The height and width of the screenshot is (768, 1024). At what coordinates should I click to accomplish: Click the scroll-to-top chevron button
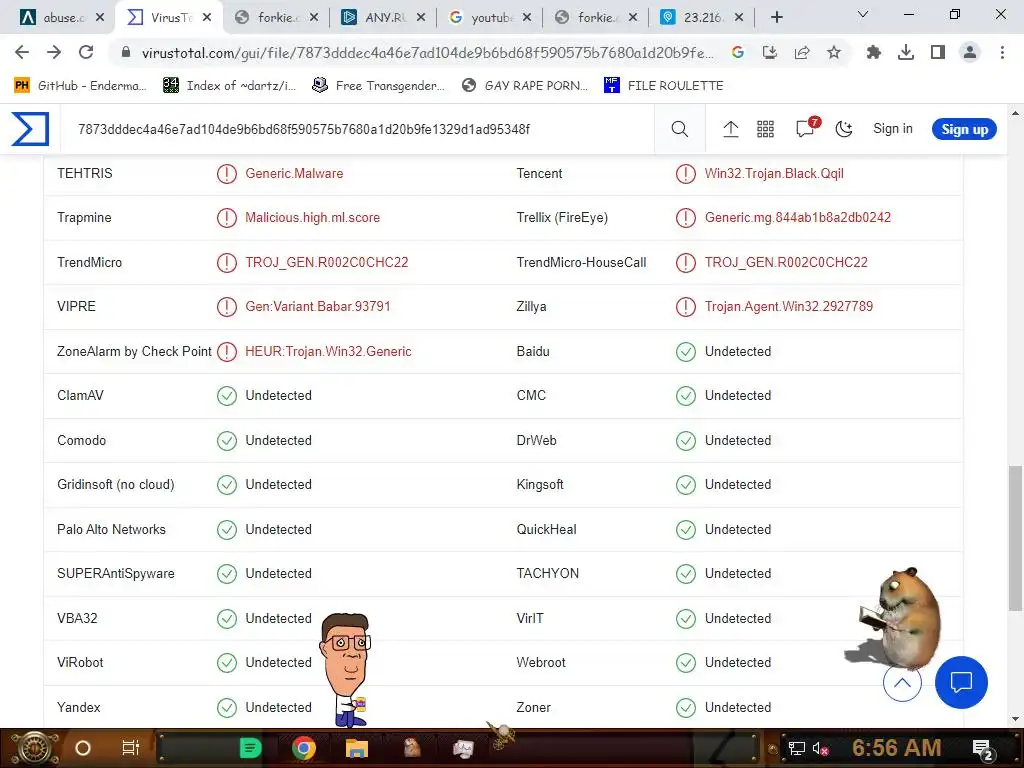[x=902, y=682]
